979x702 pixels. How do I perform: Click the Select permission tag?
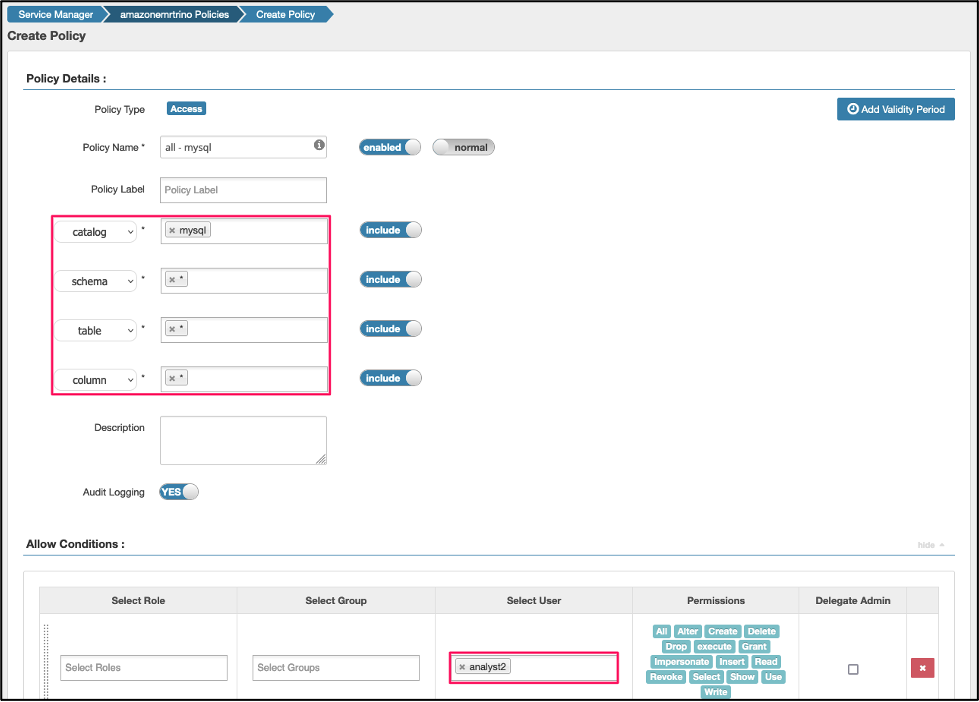click(706, 676)
